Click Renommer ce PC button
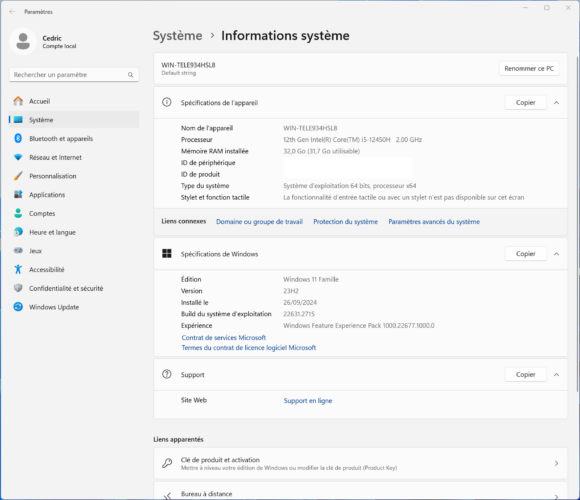This screenshot has height=500, width=580. (x=529, y=68)
